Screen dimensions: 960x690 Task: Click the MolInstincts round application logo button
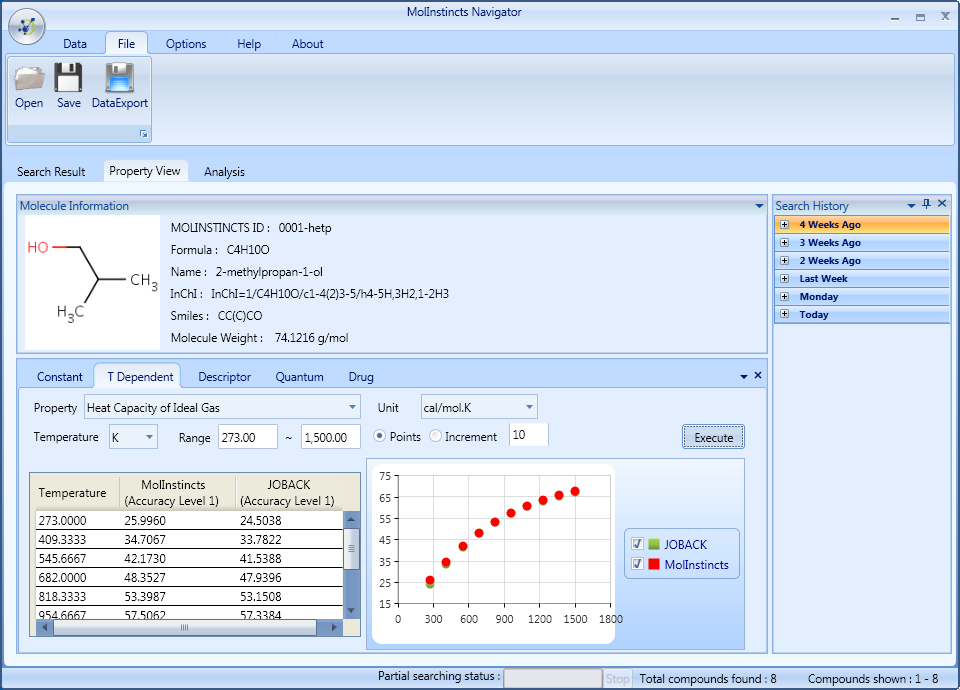point(27,26)
